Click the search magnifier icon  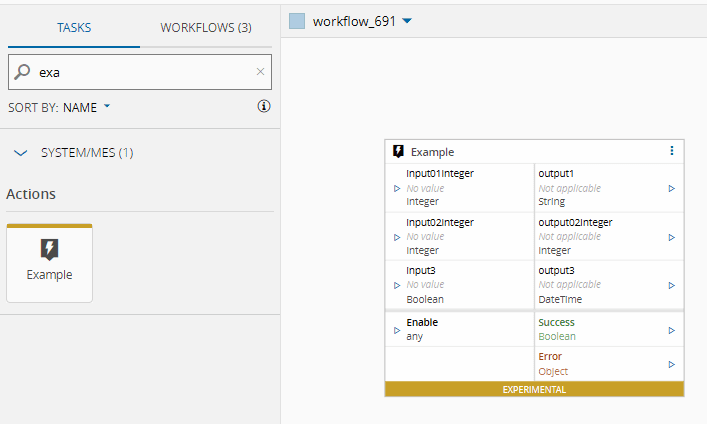pos(23,72)
